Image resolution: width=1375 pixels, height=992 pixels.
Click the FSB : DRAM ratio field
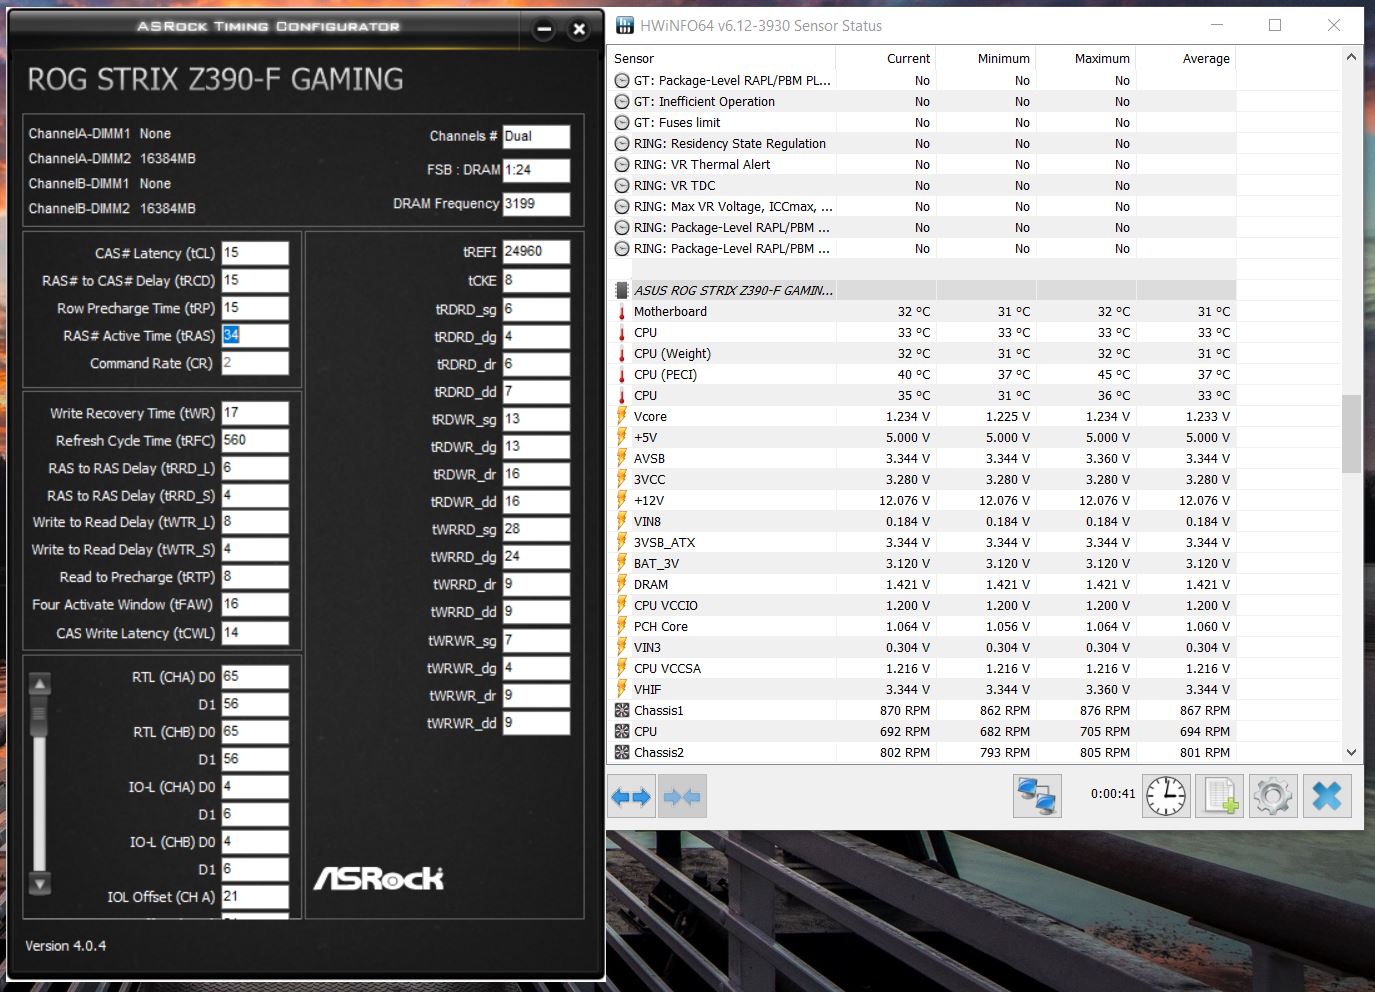tap(536, 170)
